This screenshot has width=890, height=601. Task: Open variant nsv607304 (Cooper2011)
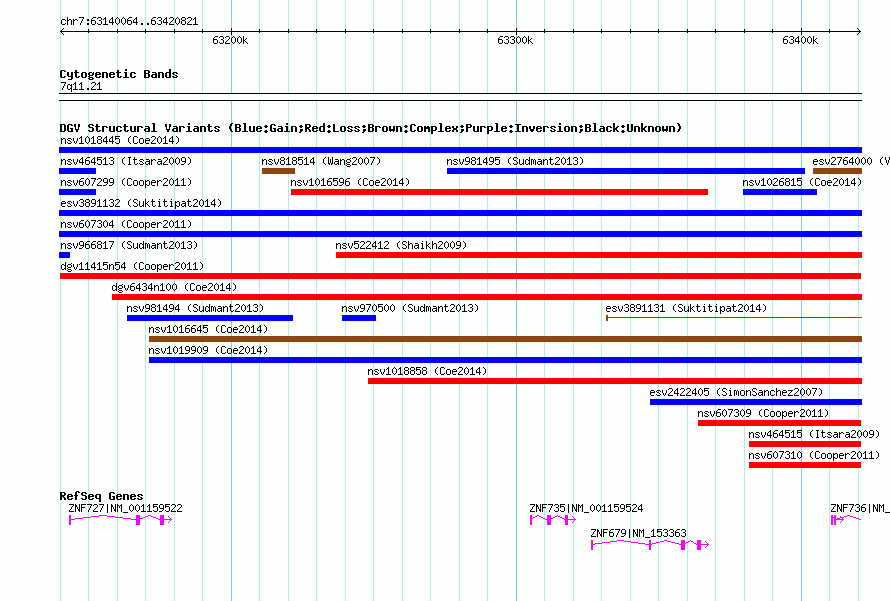(460, 234)
